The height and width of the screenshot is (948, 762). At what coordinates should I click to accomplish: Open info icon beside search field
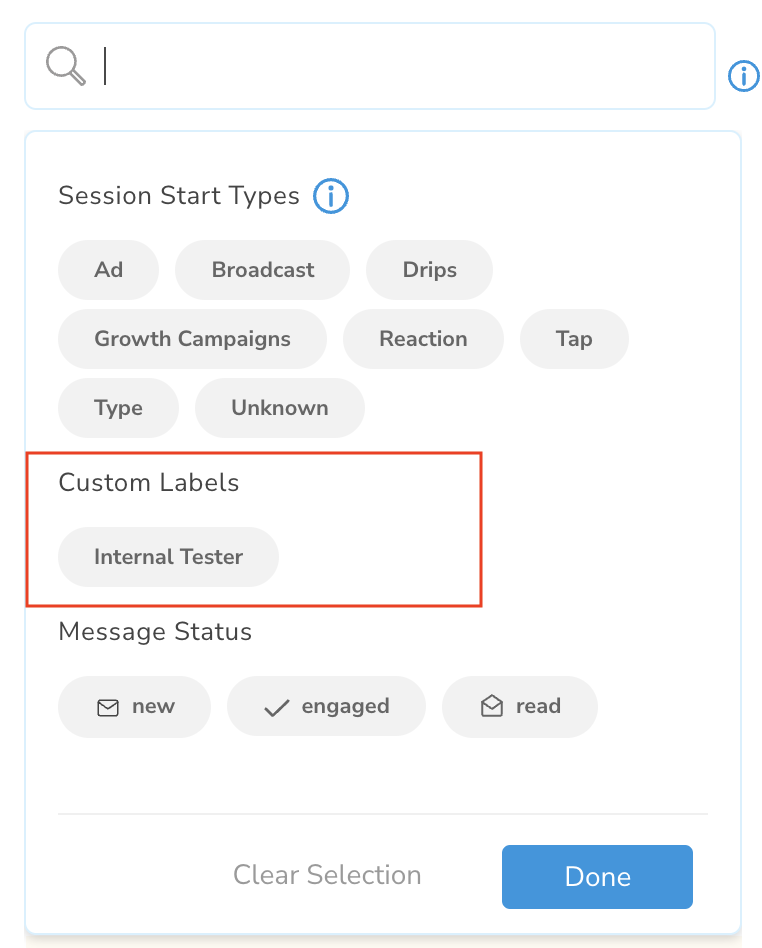[743, 76]
